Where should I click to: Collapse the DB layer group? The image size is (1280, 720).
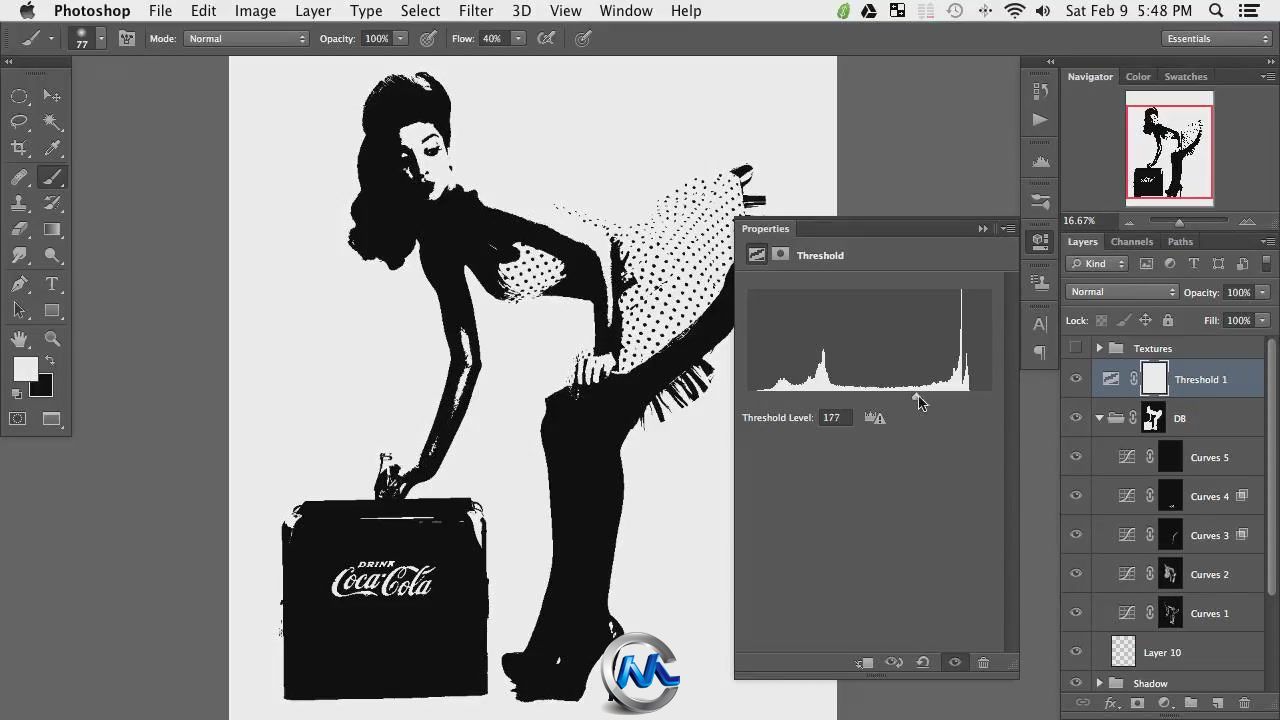coord(1099,418)
